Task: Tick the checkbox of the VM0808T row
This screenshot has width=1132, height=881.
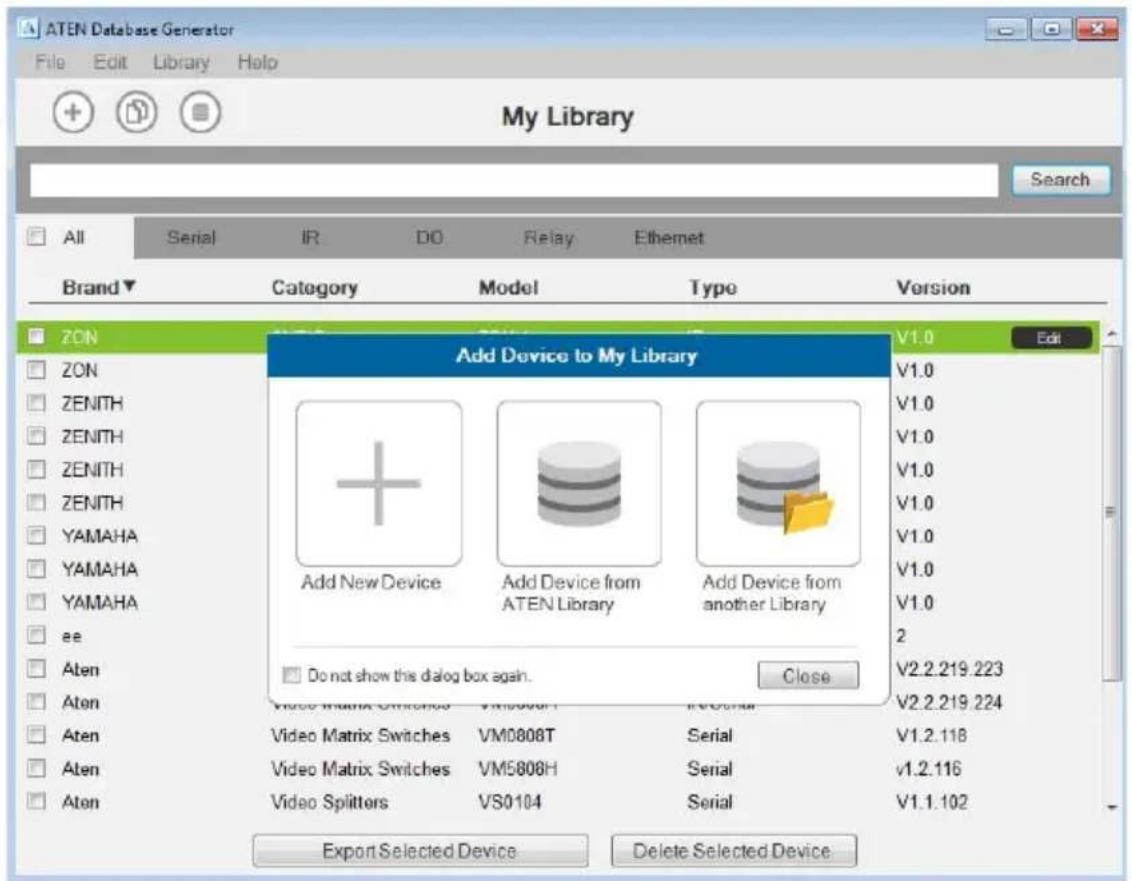Action: click(36, 735)
